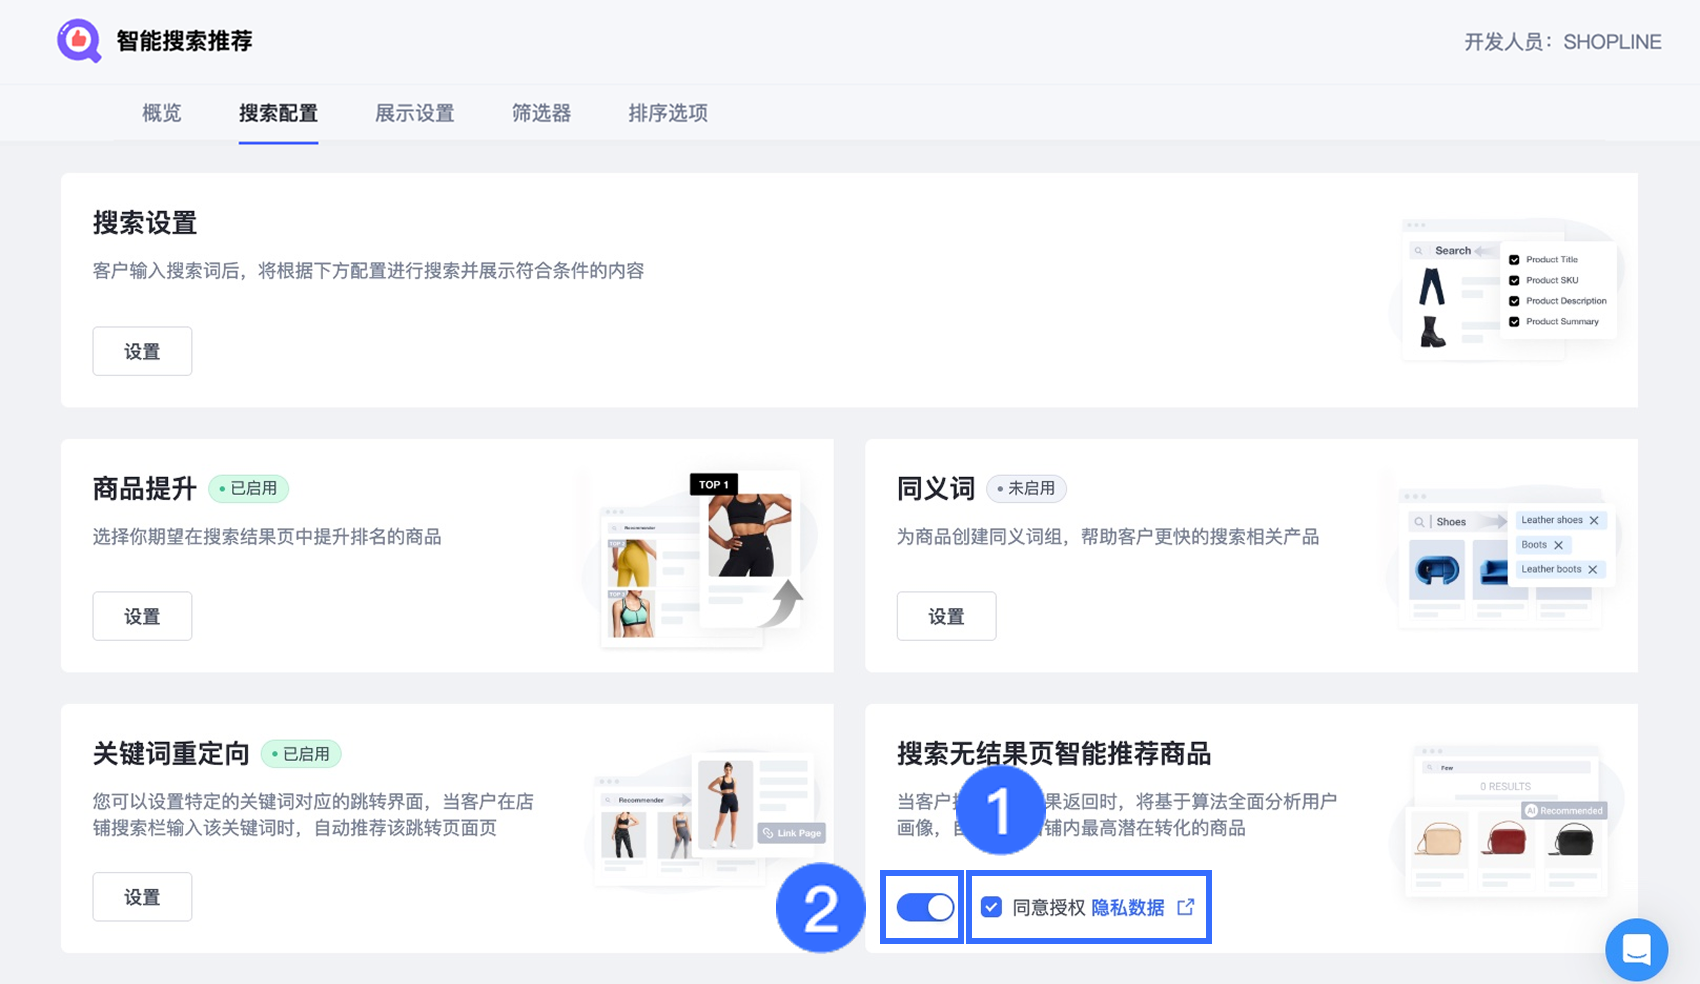Click the 关键词重定向 Link Page illustration
Viewport: 1700px width, 984px height.
[x=706, y=820]
